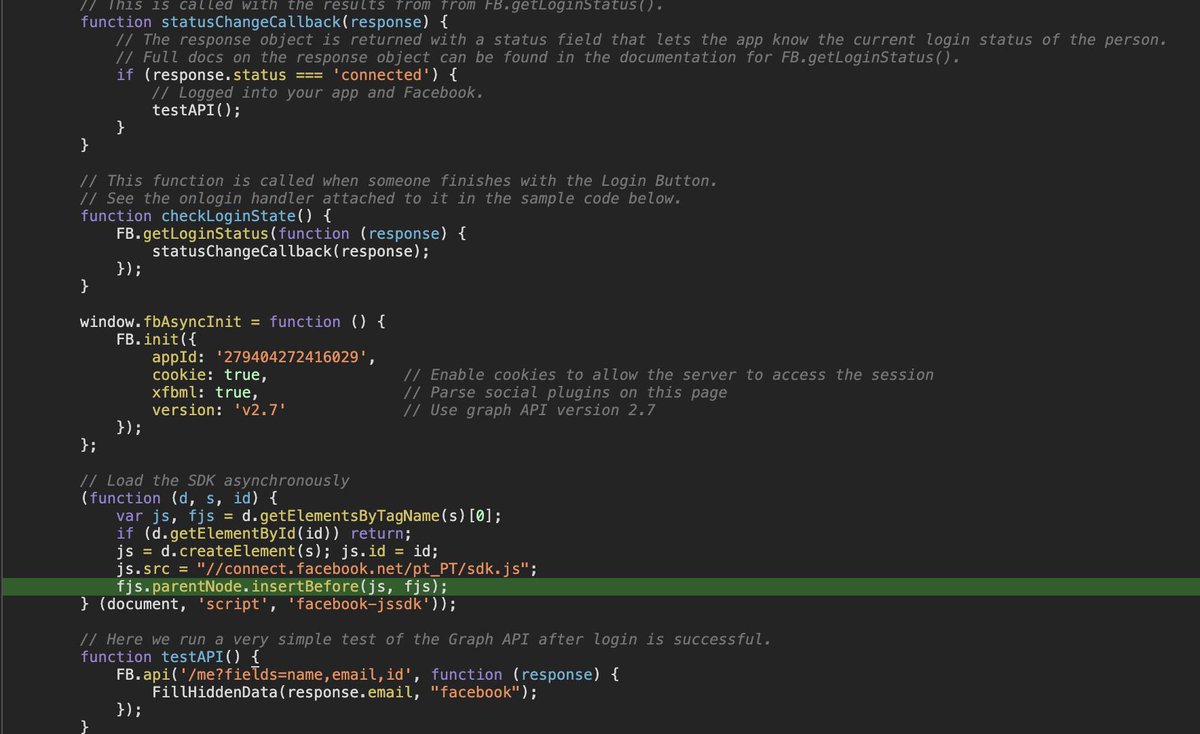The height and width of the screenshot is (734, 1200).
Task: Click the FB.init({ call
Action: pos(156,340)
